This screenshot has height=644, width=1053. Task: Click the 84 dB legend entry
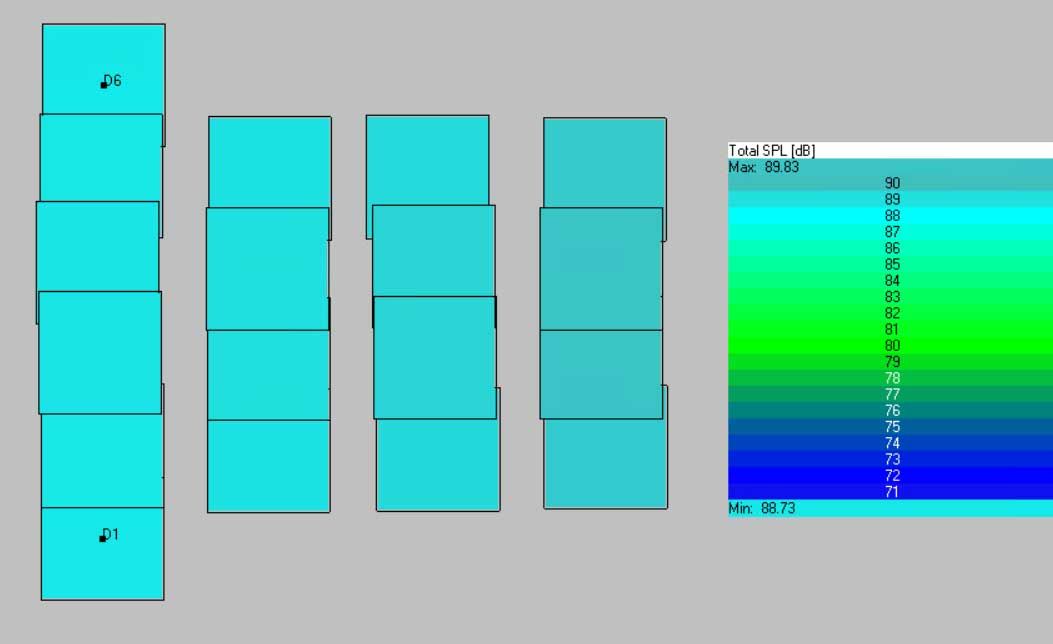pos(890,281)
